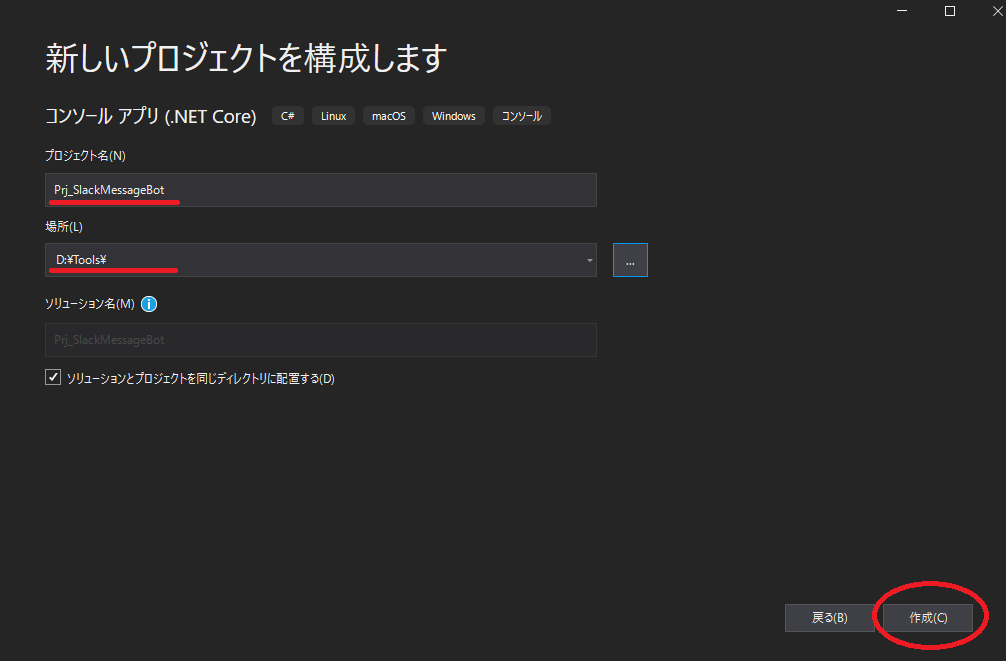Viewport: 1006px width, 661px height.
Task: Click the Windows tag label
Action: click(x=454, y=116)
